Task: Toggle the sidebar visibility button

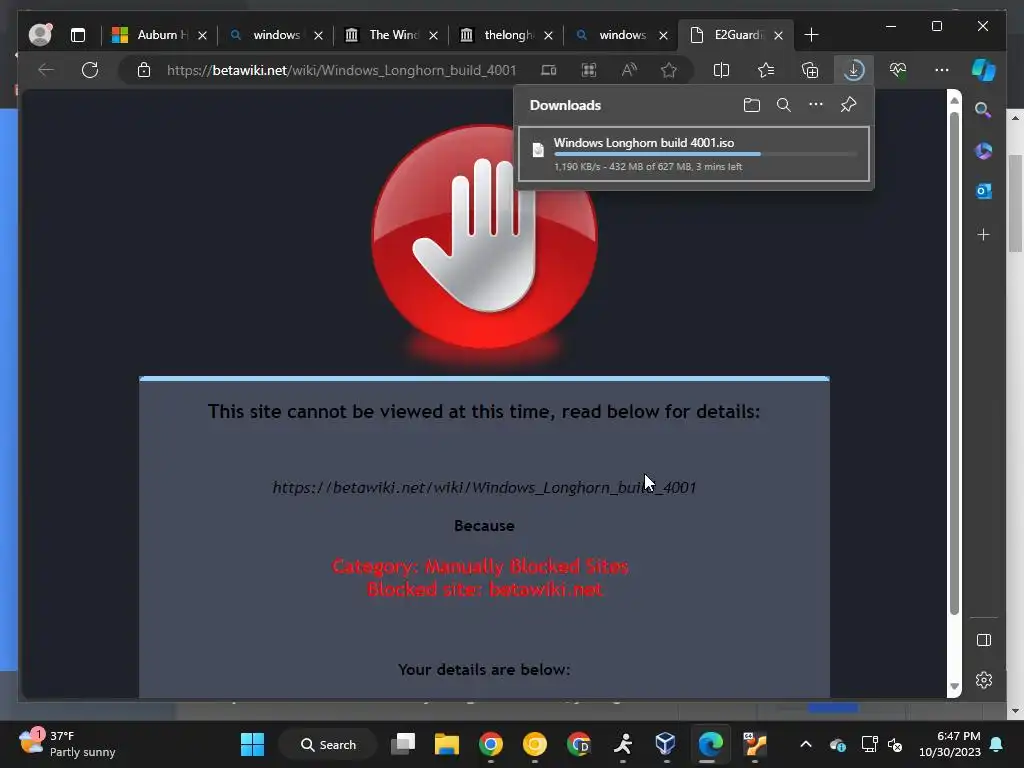Action: (984, 640)
